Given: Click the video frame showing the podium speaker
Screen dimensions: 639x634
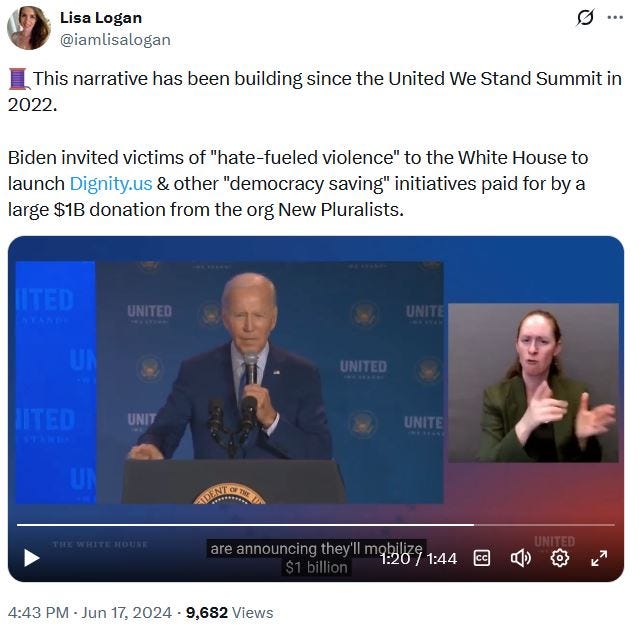Looking at the screenshot, I should pyautogui.click(x=229, y=382).
